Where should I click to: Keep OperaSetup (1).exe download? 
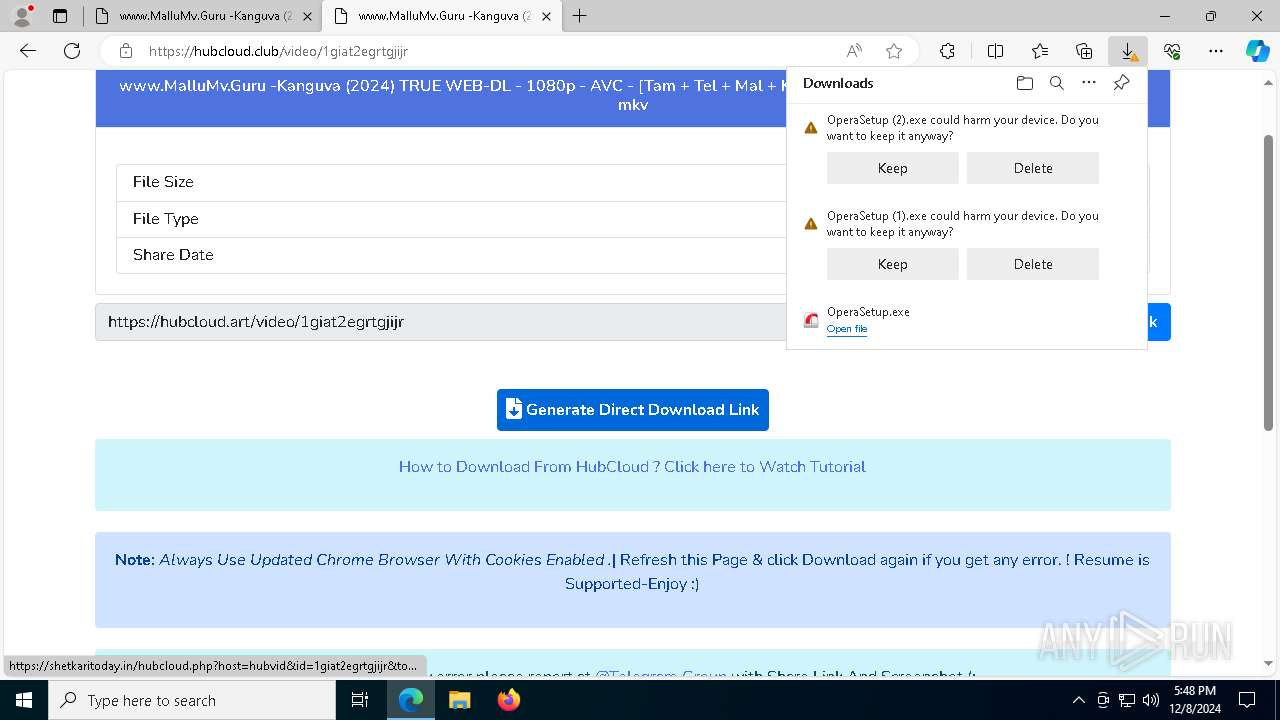893,264
